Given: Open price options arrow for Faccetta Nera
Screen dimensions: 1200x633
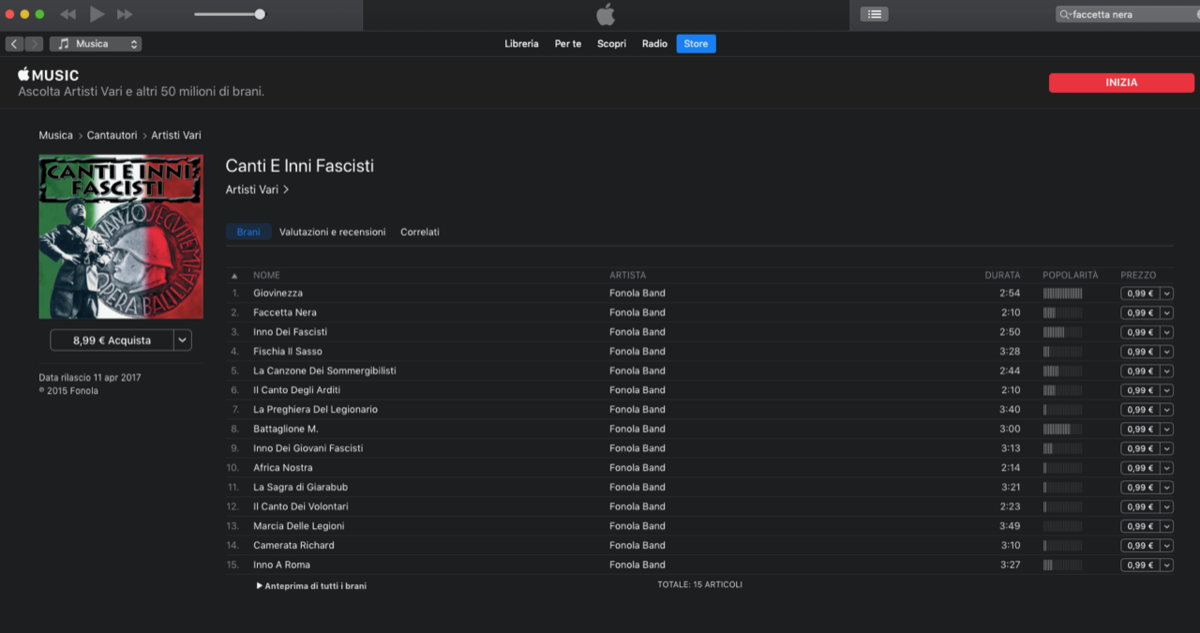Looking at the screenshot, I should (1167, 312).
